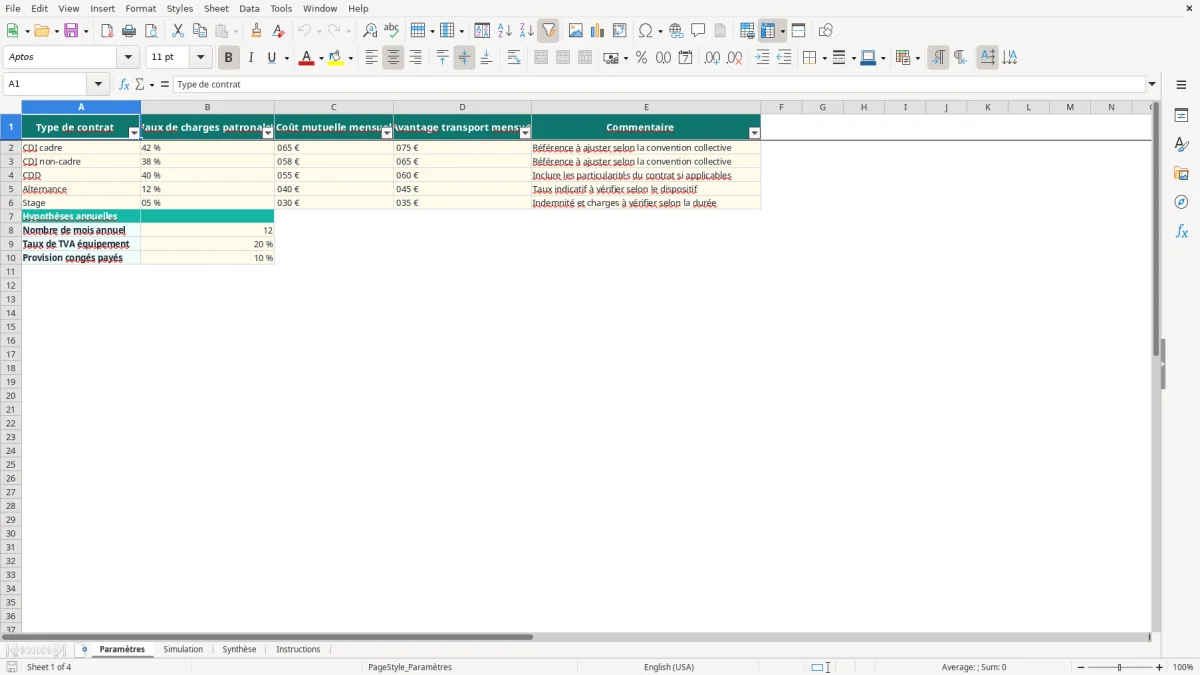This screenshot has height=675, width=1200.
Task: Open sidebar Gallery panel icon
Action: (x=1181, y=174)
